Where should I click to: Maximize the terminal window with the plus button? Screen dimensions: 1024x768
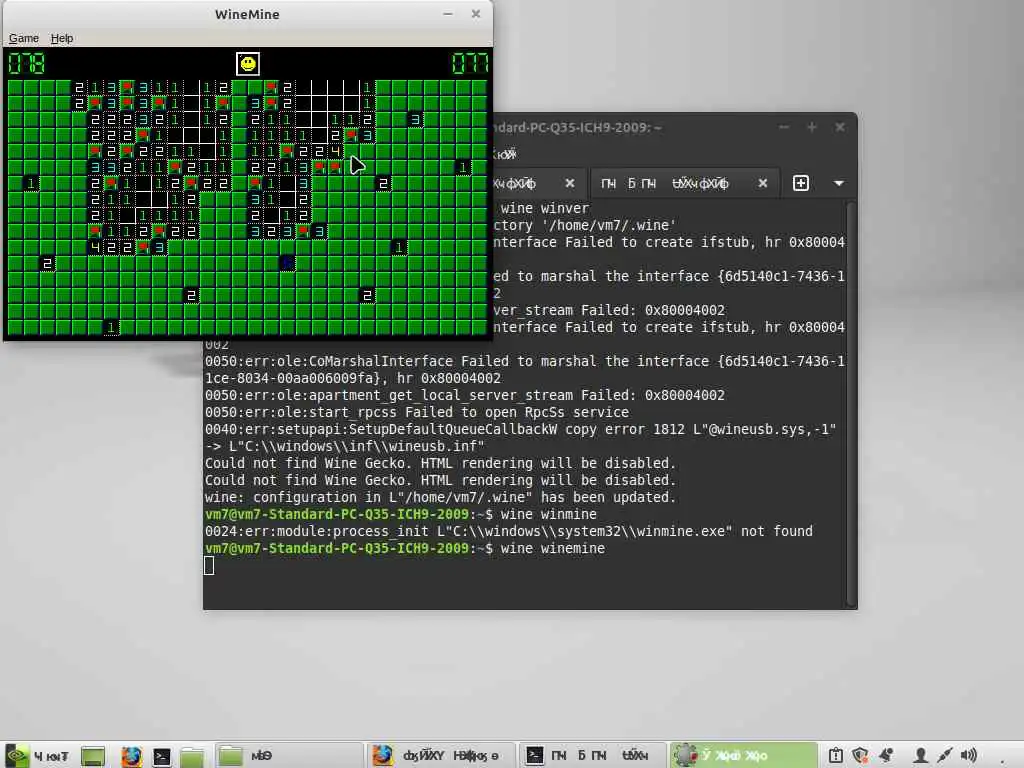(x=812, y=127)
